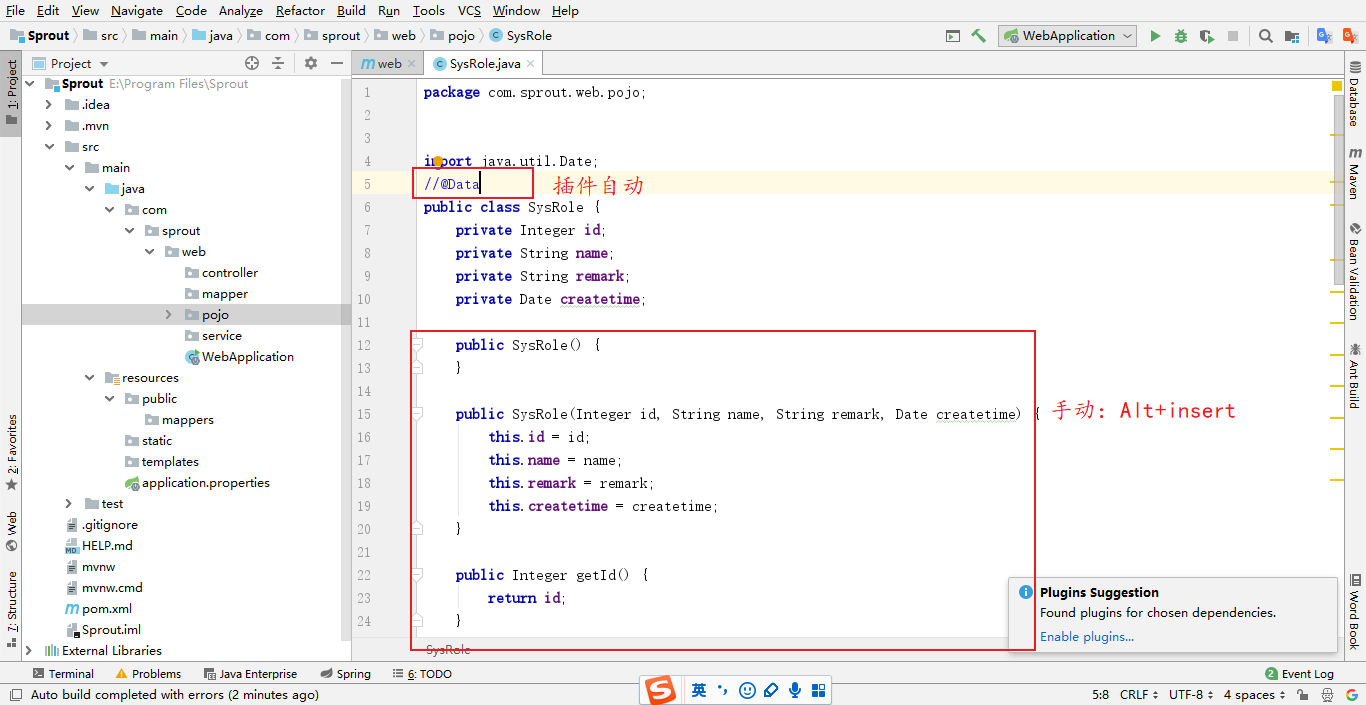Viewport: 1366px width, 705px height.
Task: Build the project using the hammer icon
Action: (979, 36)
